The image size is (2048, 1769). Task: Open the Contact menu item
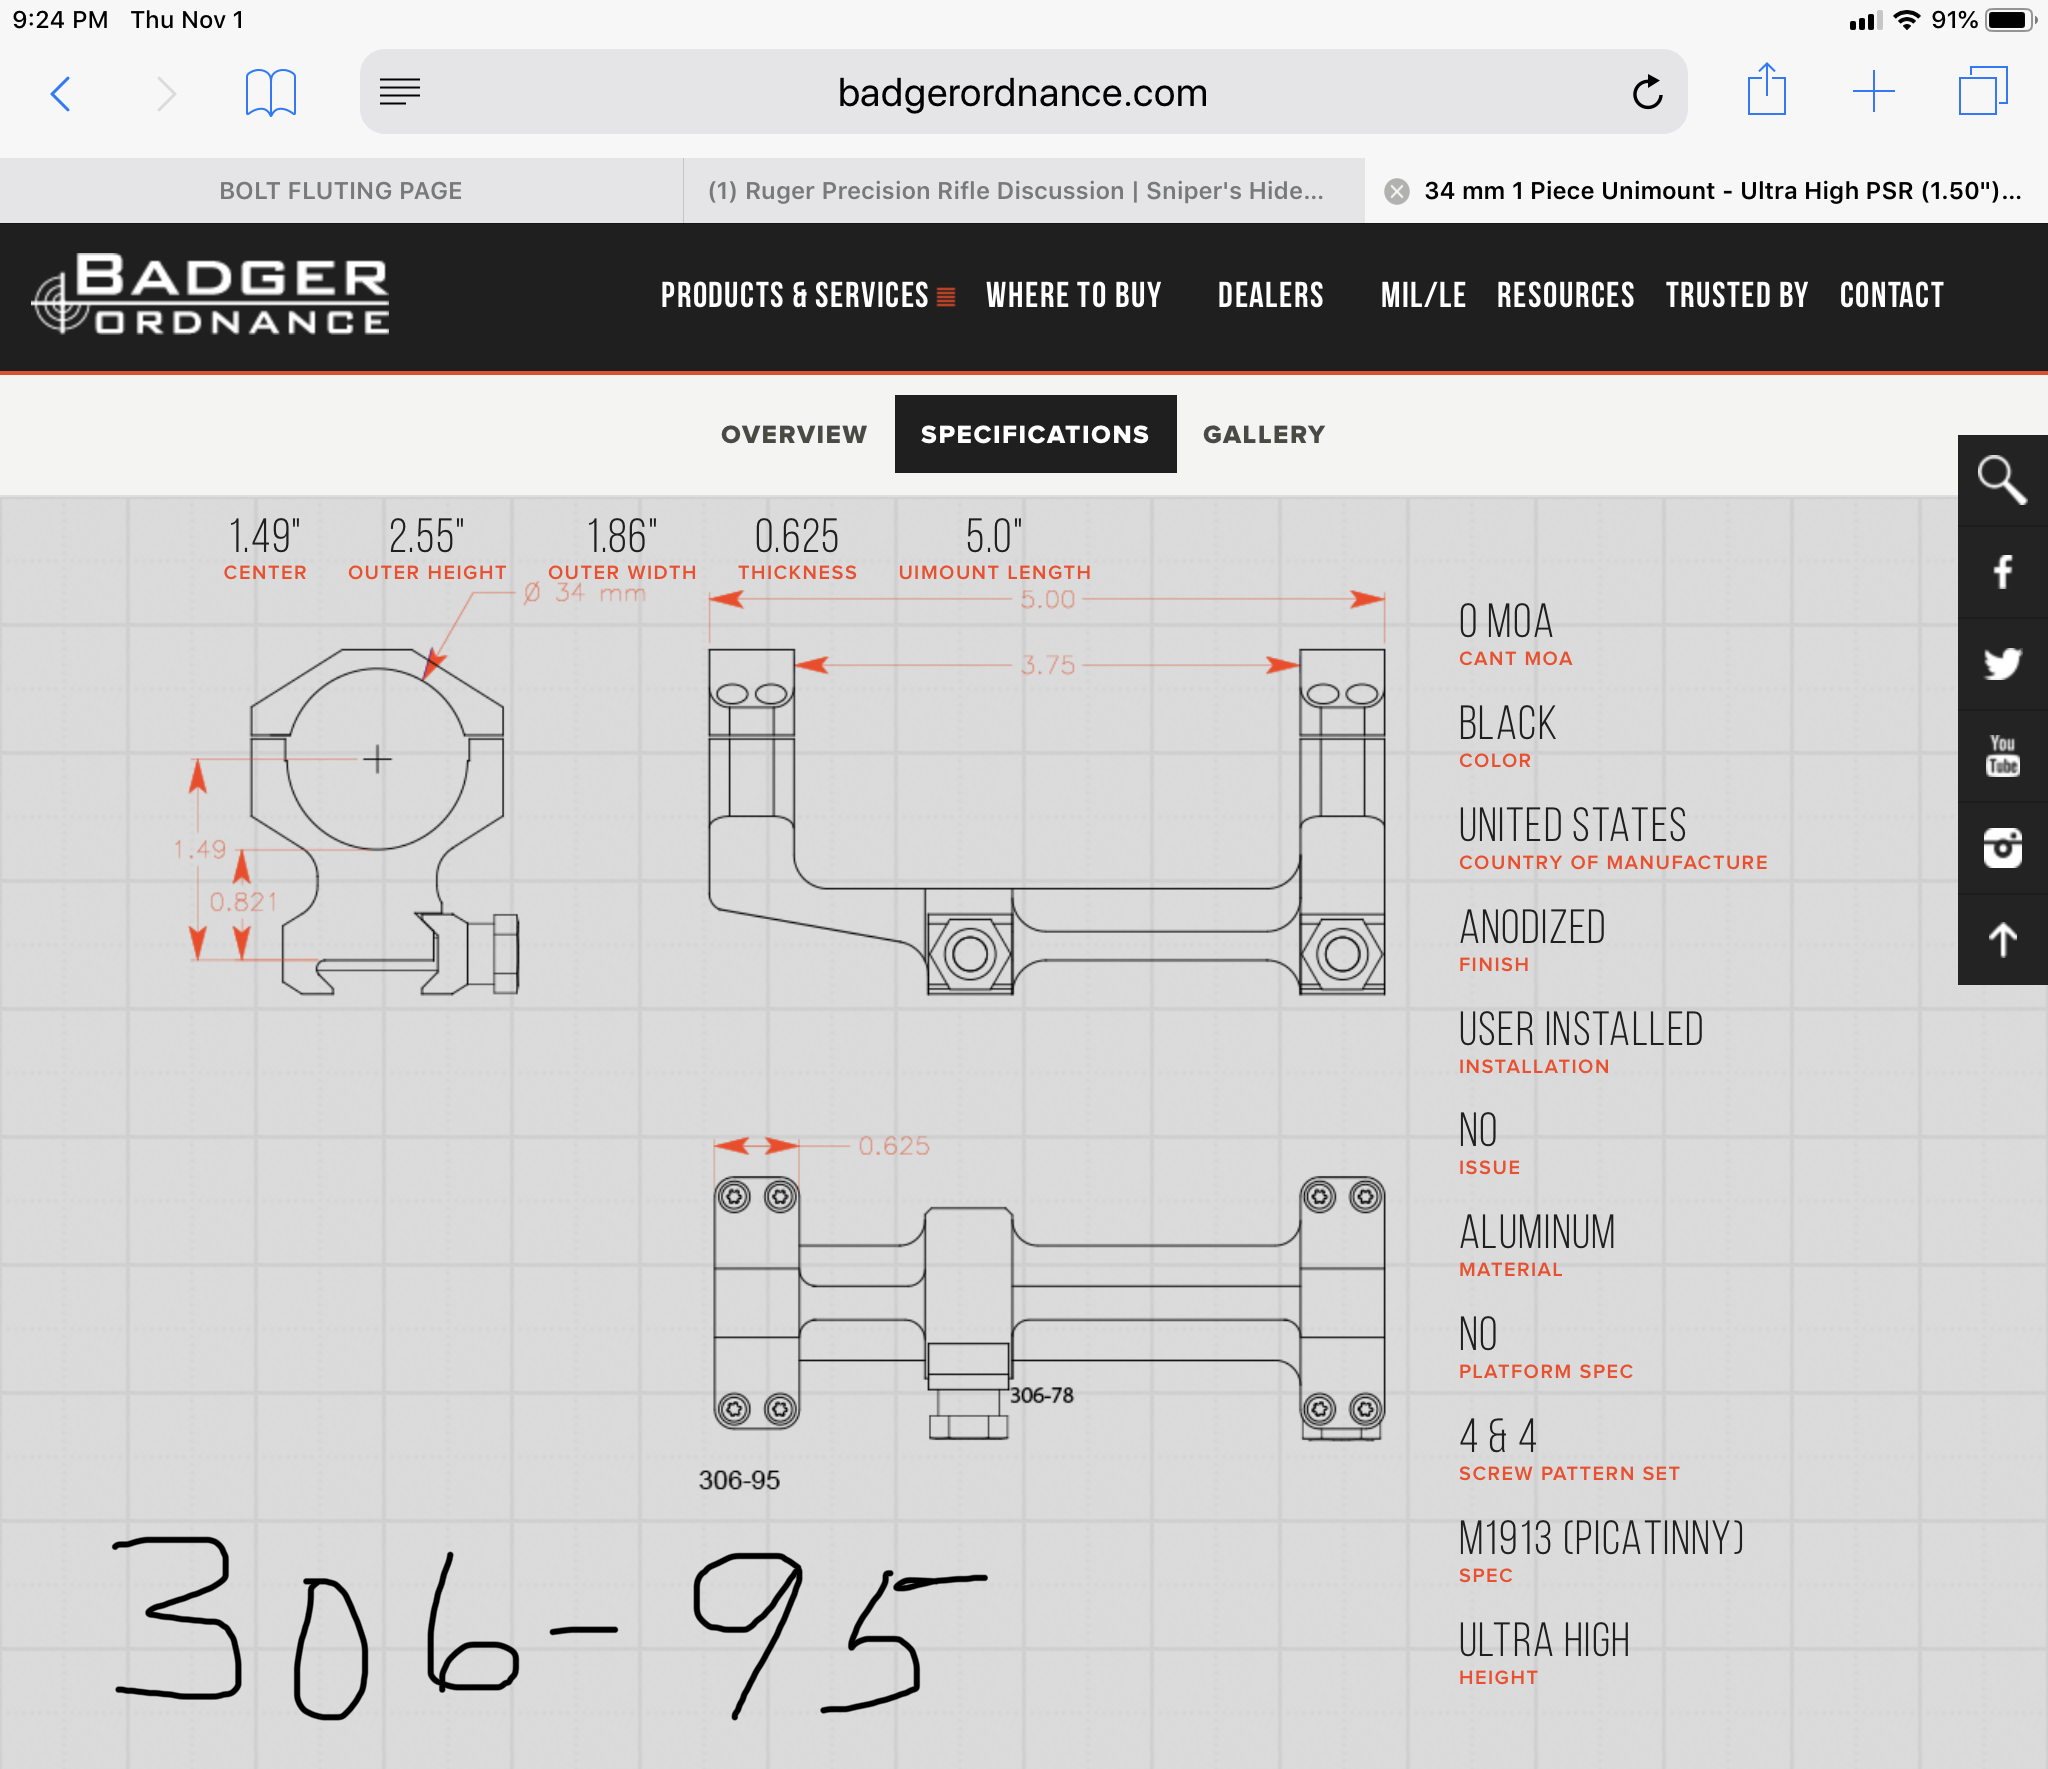(1891, 296)
